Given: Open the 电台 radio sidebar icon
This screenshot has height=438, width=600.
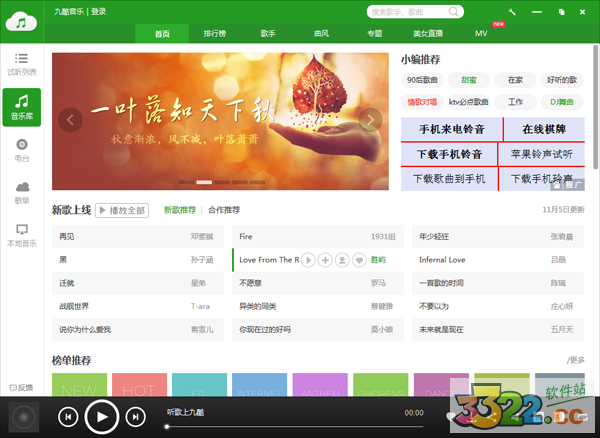Looking at the screenshot, I should tap(22, 150).
